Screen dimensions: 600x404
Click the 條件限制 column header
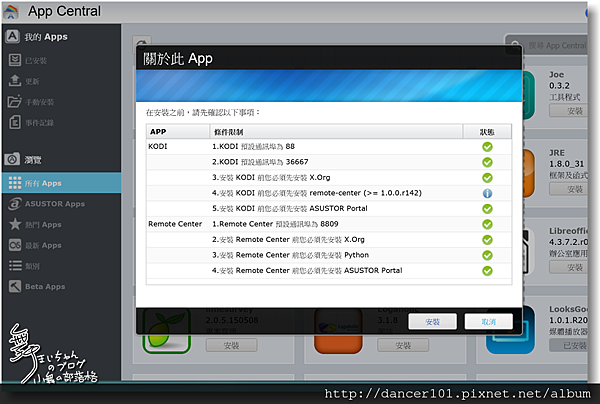[336, 132]
